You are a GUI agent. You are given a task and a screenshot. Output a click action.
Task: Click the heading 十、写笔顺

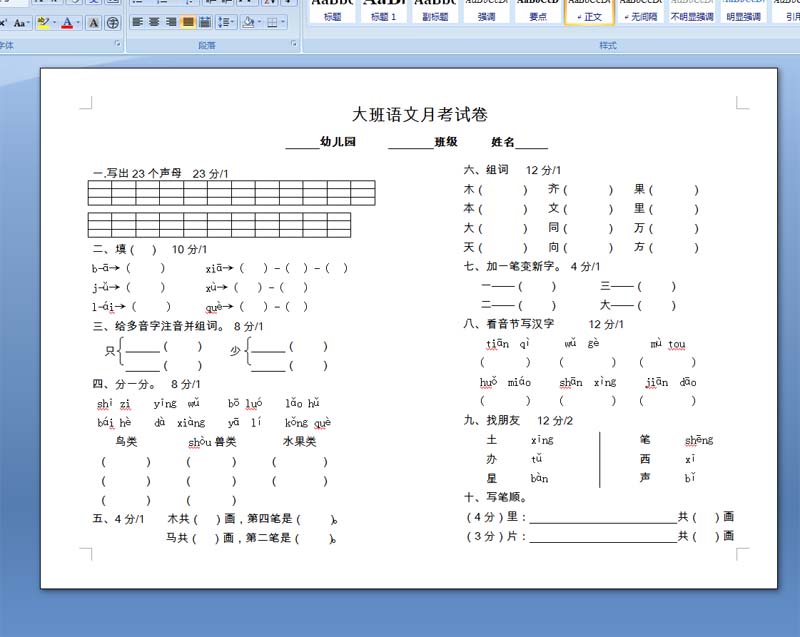click(x=495, y=497)
